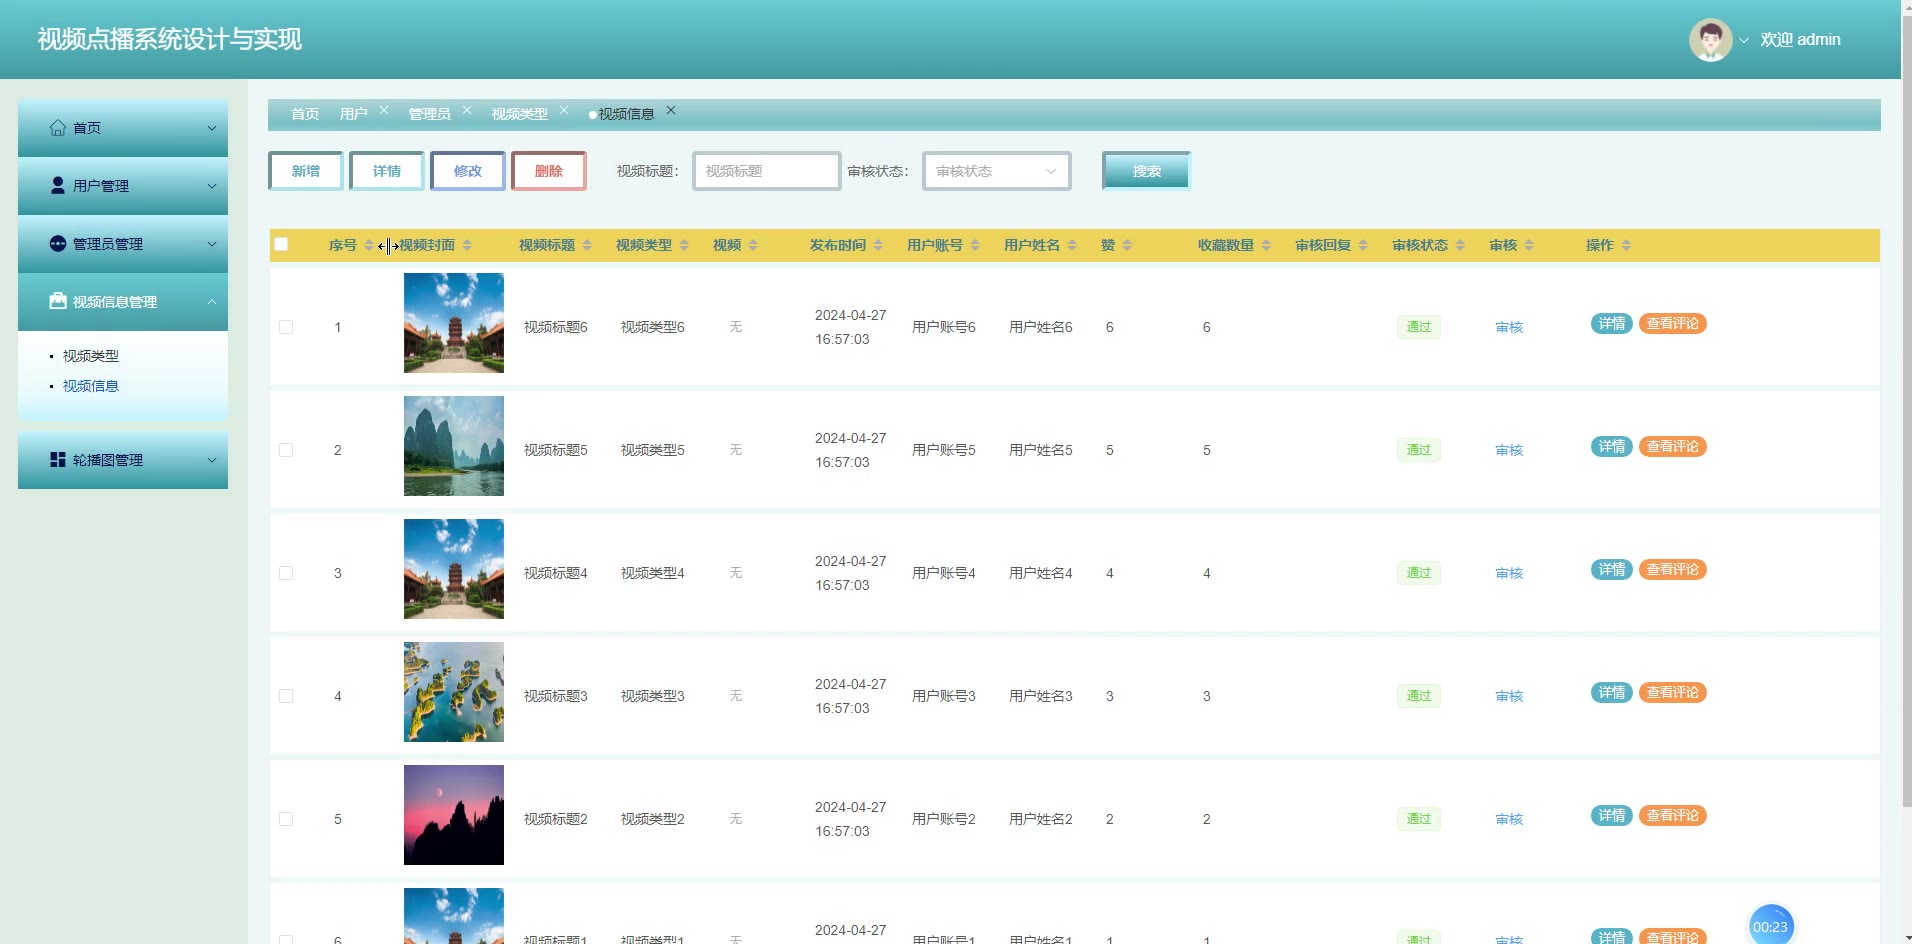Switch to the 管理员 tab
This screenshot has height=944, width=1912.
pyautogui.click(x=429, y=114)
